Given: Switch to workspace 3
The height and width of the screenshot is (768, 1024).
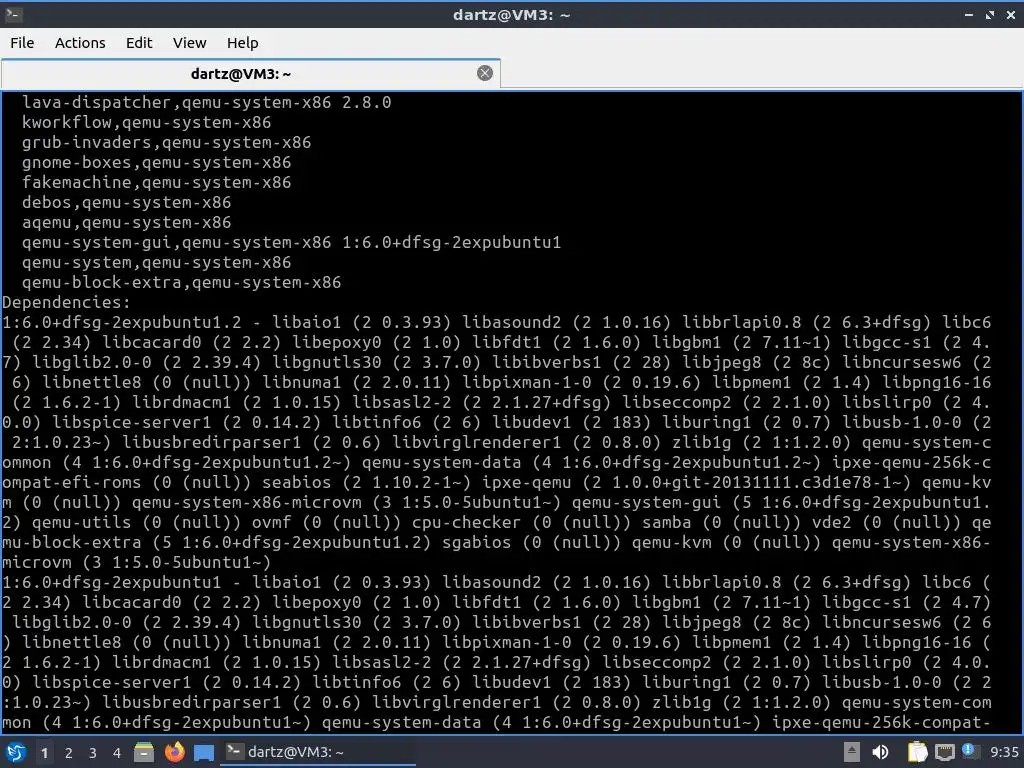Looking at the screenshot, I should [93, 753].
